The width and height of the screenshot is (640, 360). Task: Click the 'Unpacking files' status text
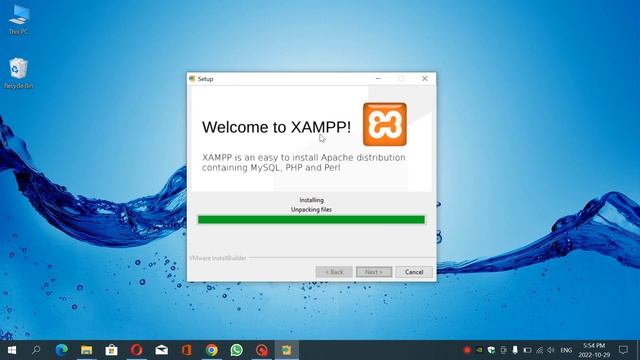pos(311,209)
